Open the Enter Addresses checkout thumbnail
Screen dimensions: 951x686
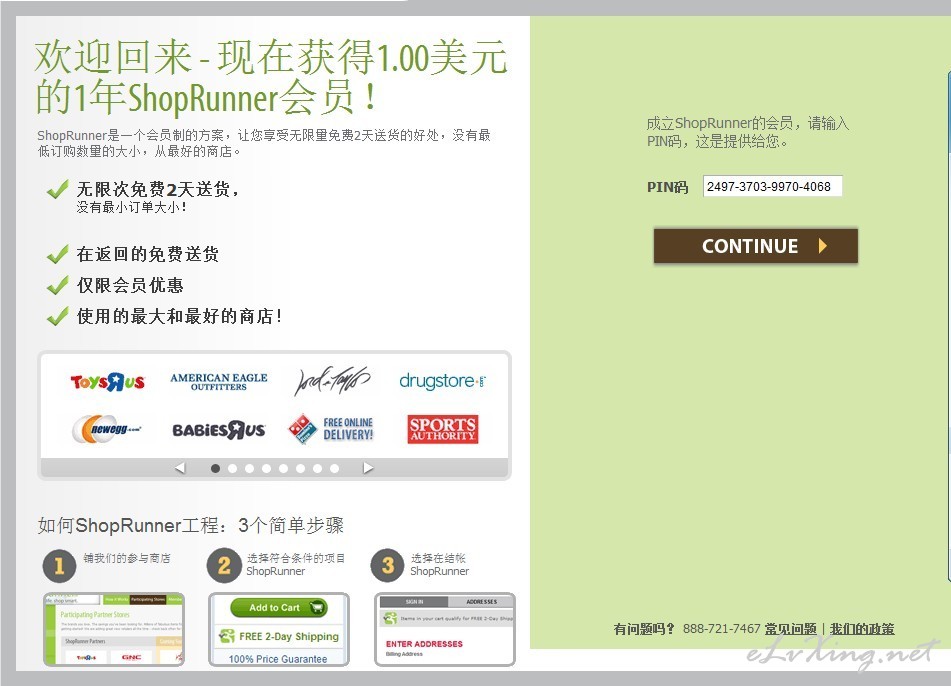pos(445,630)
